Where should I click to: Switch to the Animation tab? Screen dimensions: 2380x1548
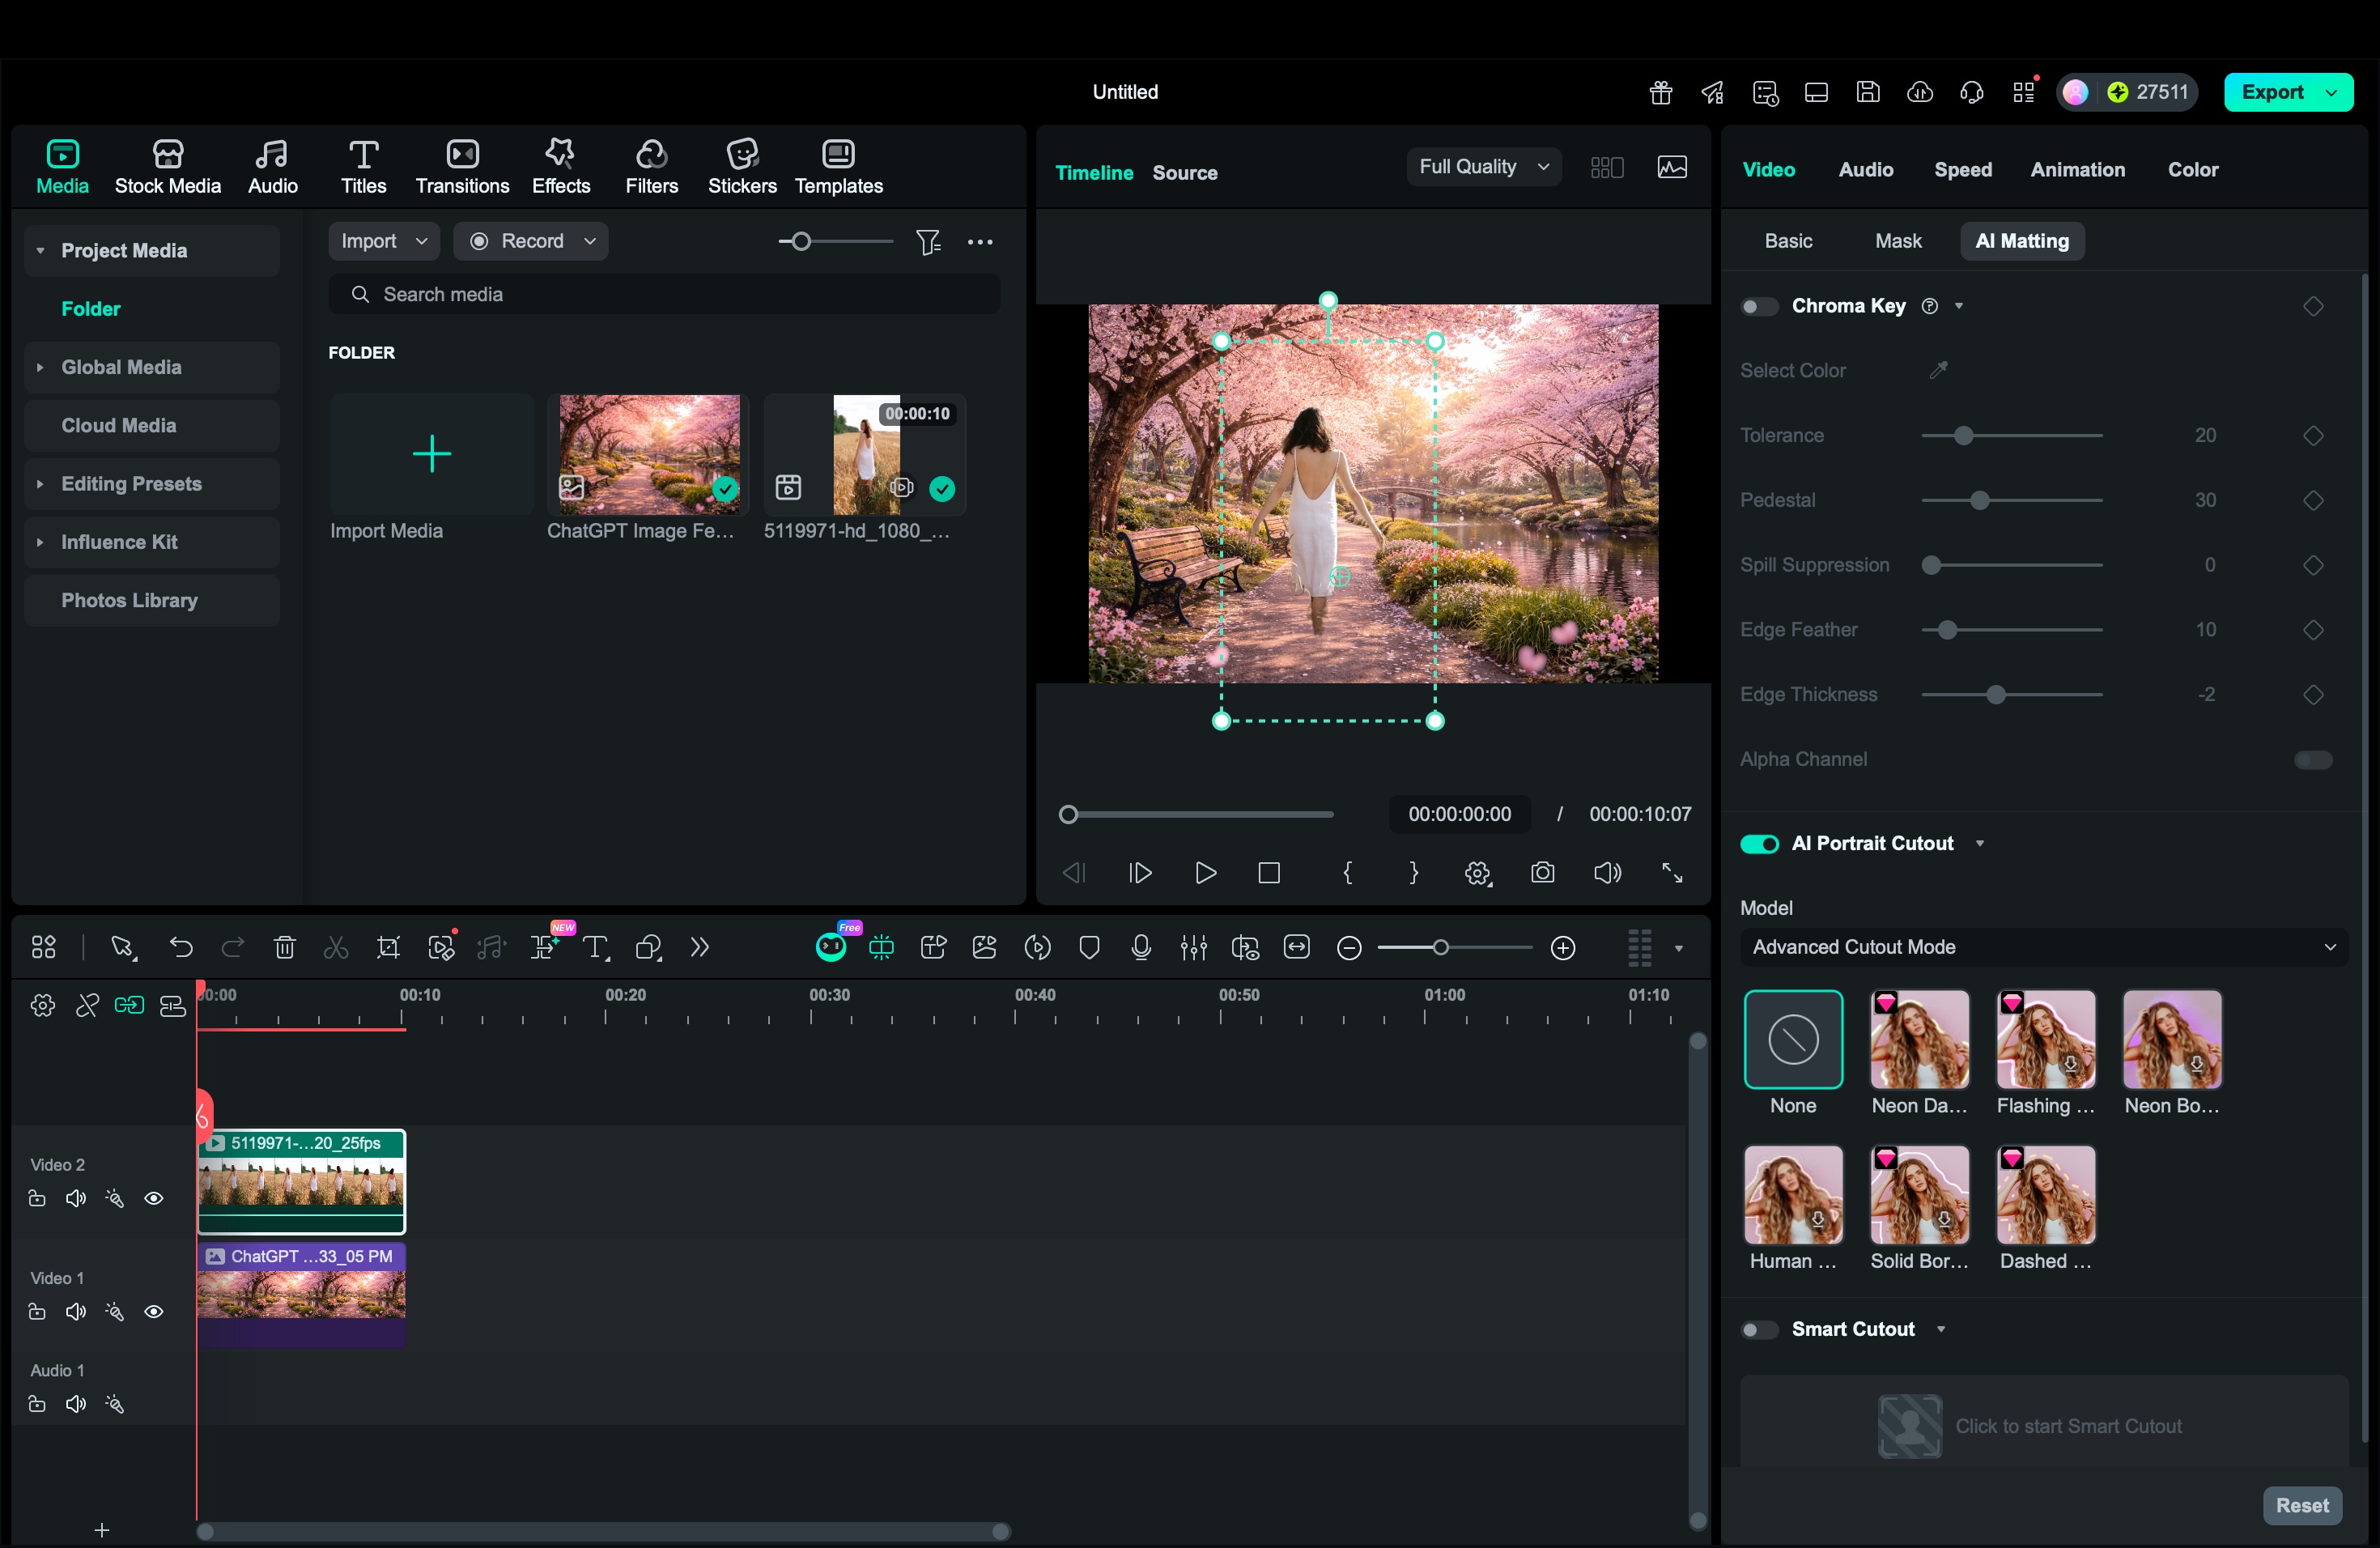pyautogui.click(x=2077, y=169)
